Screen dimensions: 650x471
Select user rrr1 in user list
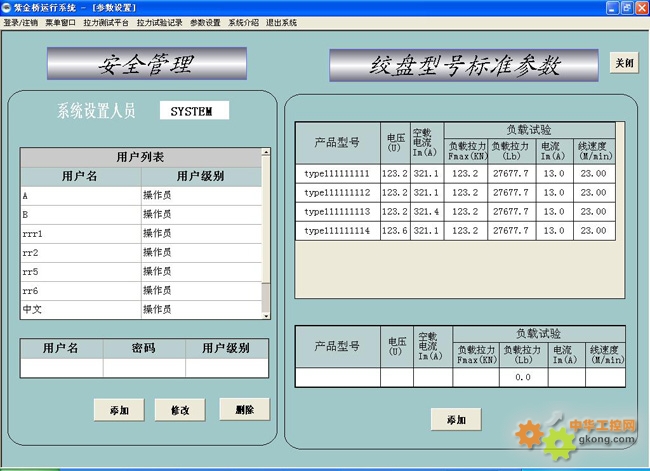81,234
